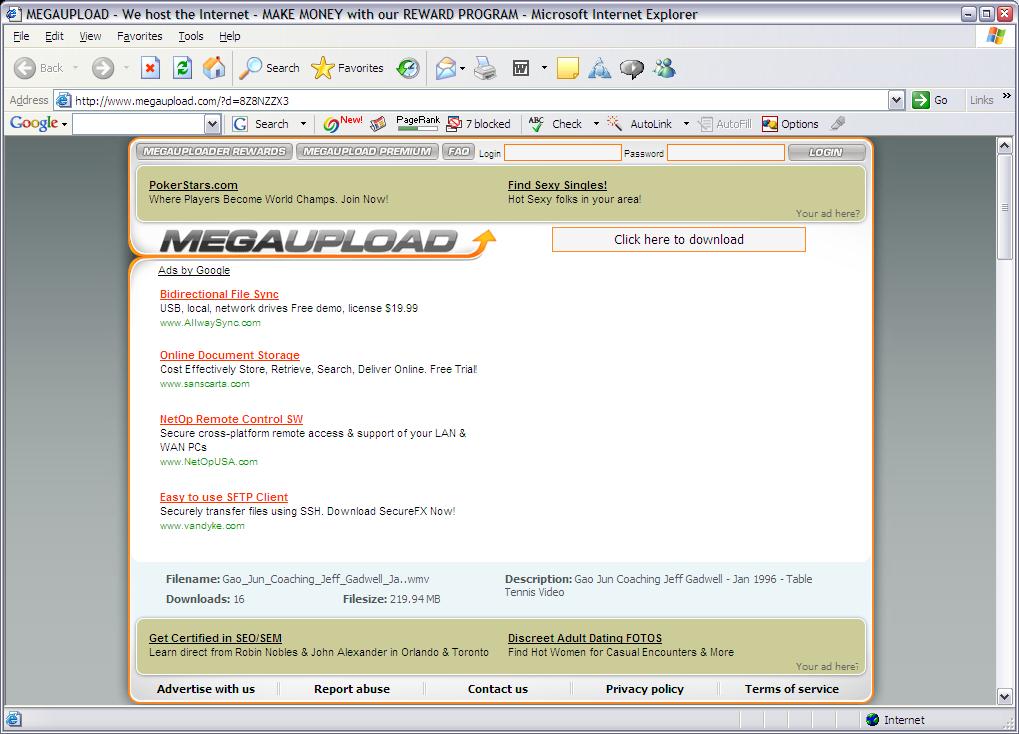This screenshot has width=1019, height=734.
Task: Click 'Click here to download' button
Action: [x=678, y=239]
